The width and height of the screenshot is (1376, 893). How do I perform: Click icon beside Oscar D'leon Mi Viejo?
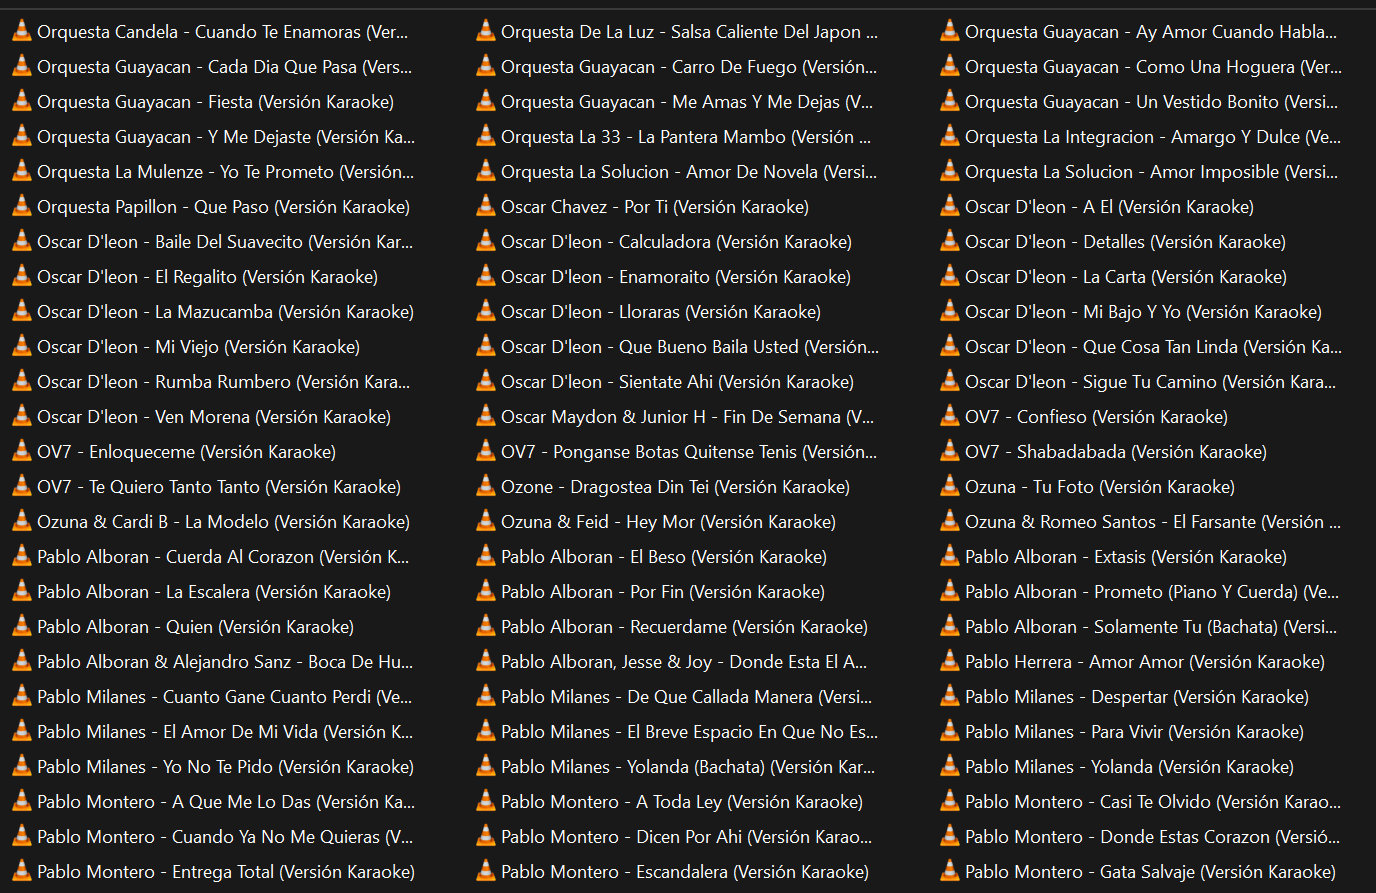pyautogui.click(x=22, y=347)
